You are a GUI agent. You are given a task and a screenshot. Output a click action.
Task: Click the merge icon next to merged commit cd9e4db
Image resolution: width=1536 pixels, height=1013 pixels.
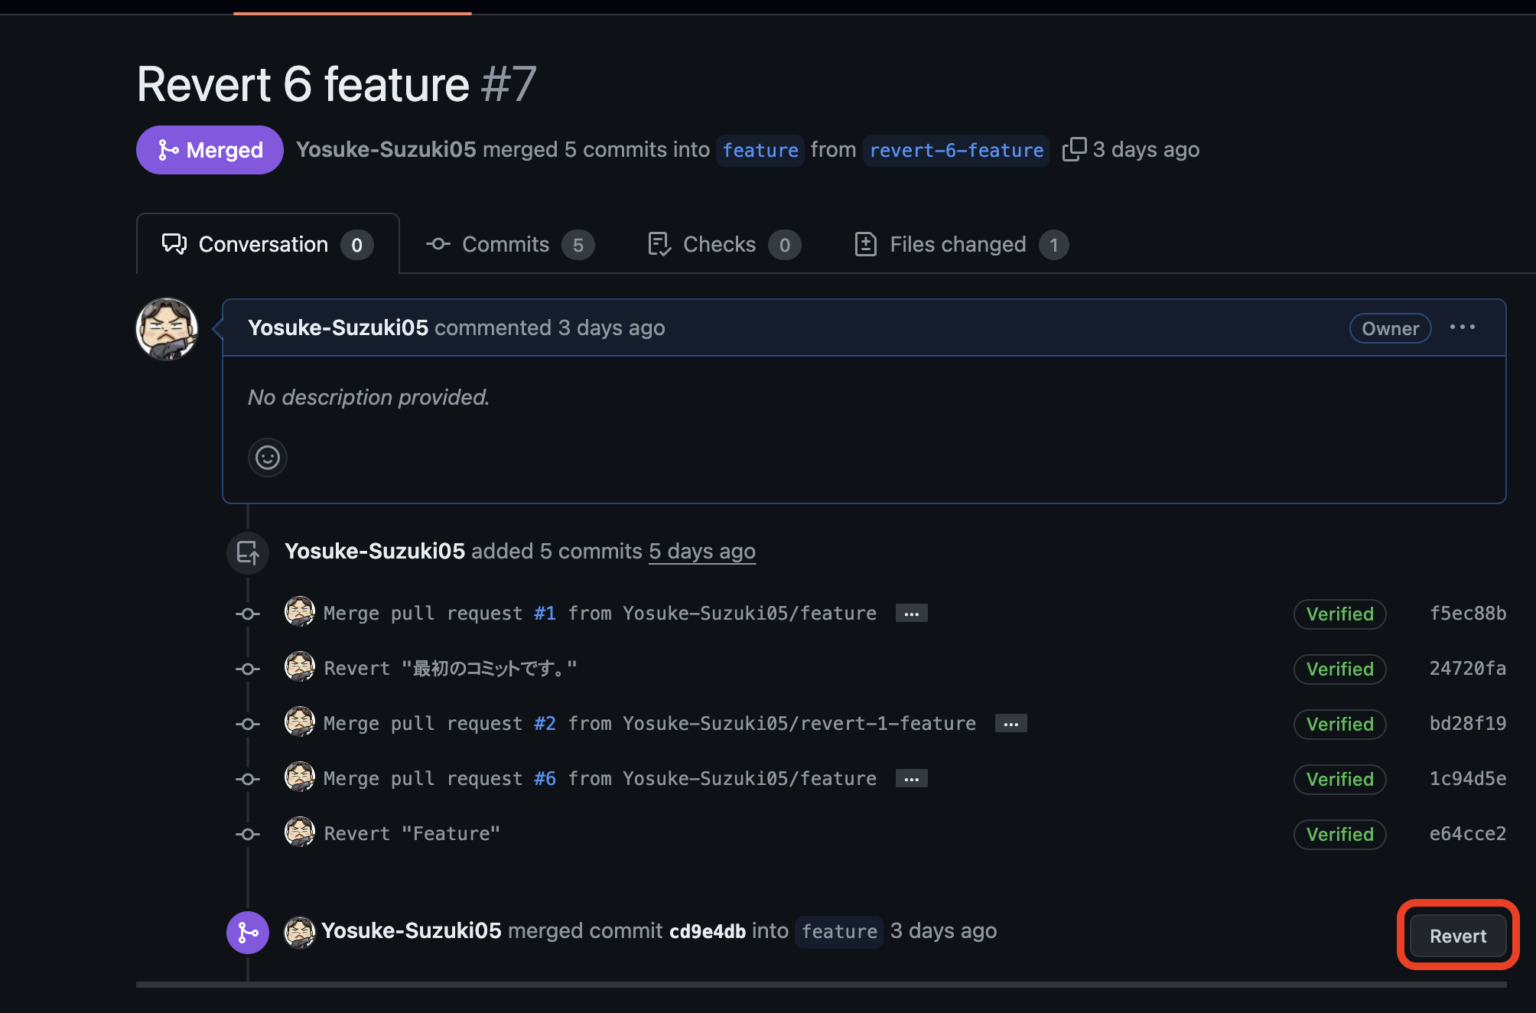[x=247, y=932]
